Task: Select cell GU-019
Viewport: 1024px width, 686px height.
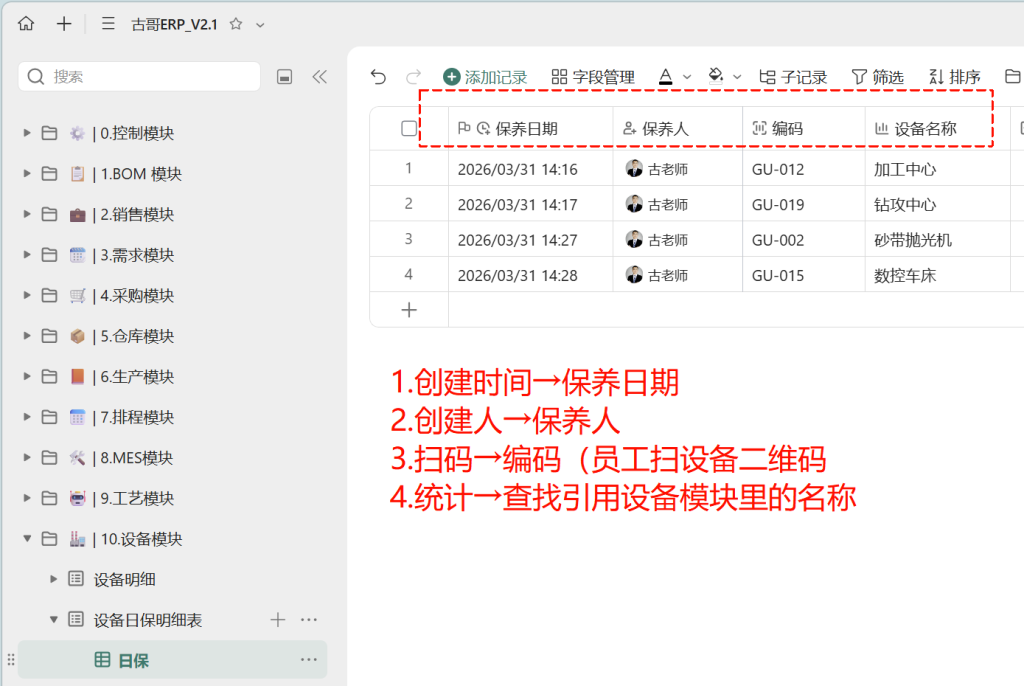Action: (804, 204)
